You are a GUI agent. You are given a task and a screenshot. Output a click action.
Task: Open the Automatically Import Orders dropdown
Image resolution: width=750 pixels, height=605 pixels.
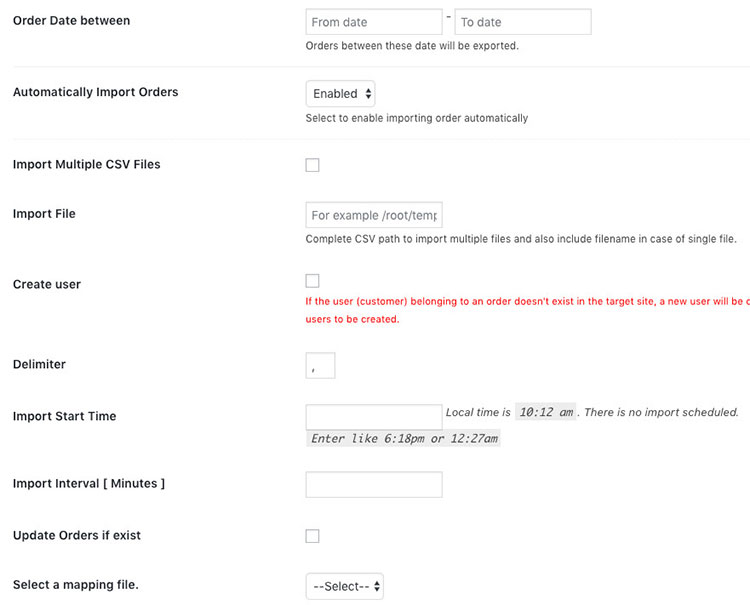click(340, 94)
